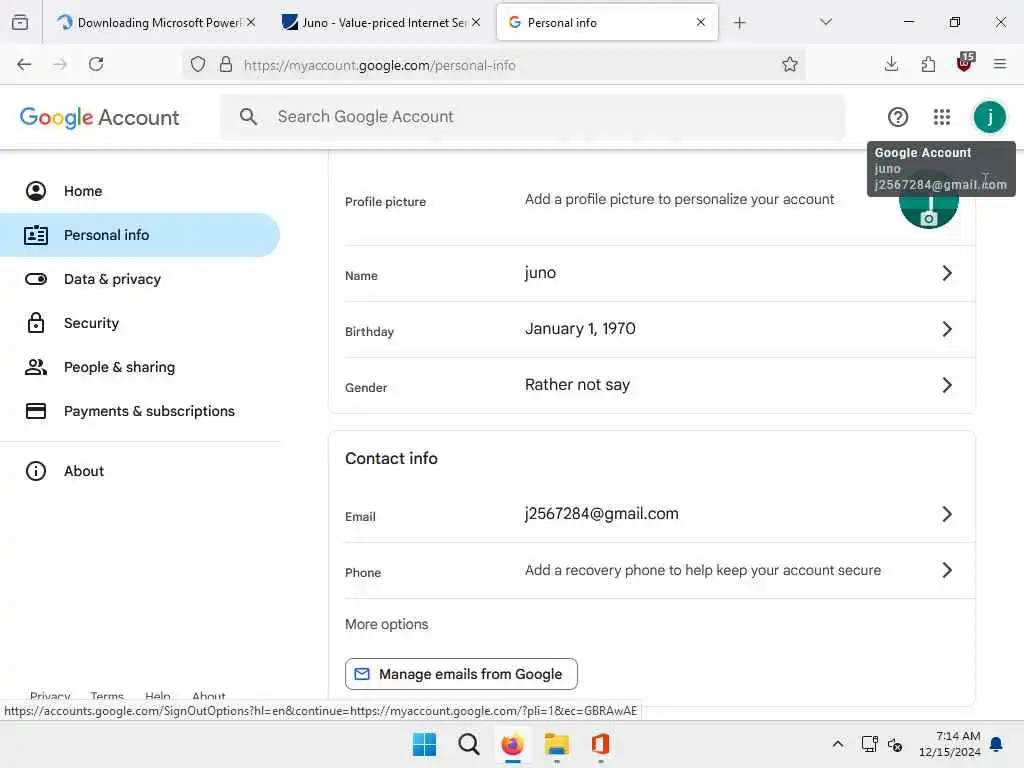Open the list all tabs dropdown arrow
1024x768 pixels.
[826, 22]
